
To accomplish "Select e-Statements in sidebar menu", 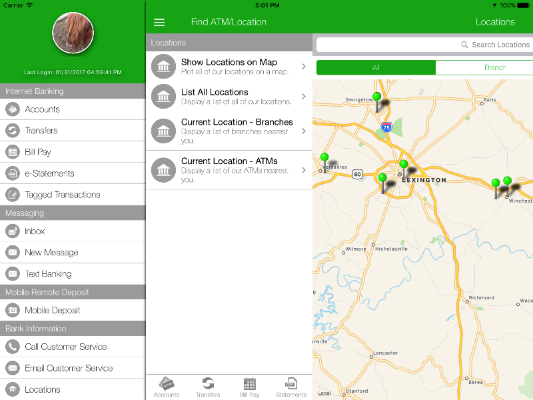I will [73, 173].
